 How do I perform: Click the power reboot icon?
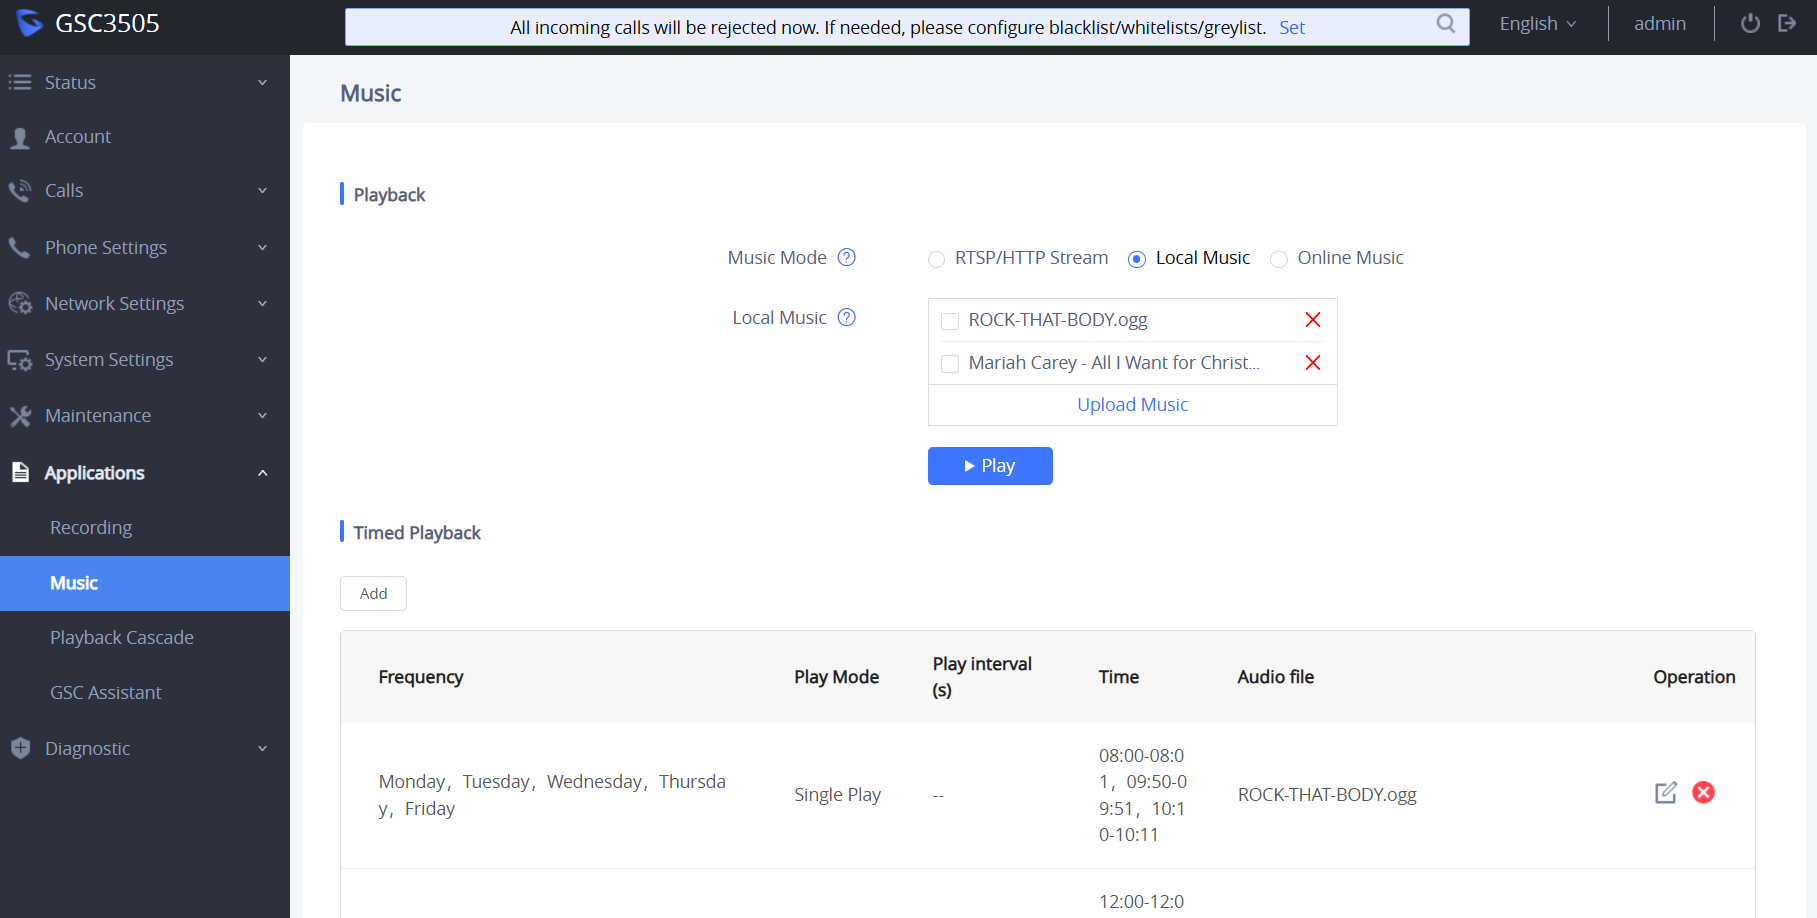[x=1750, y=23]
